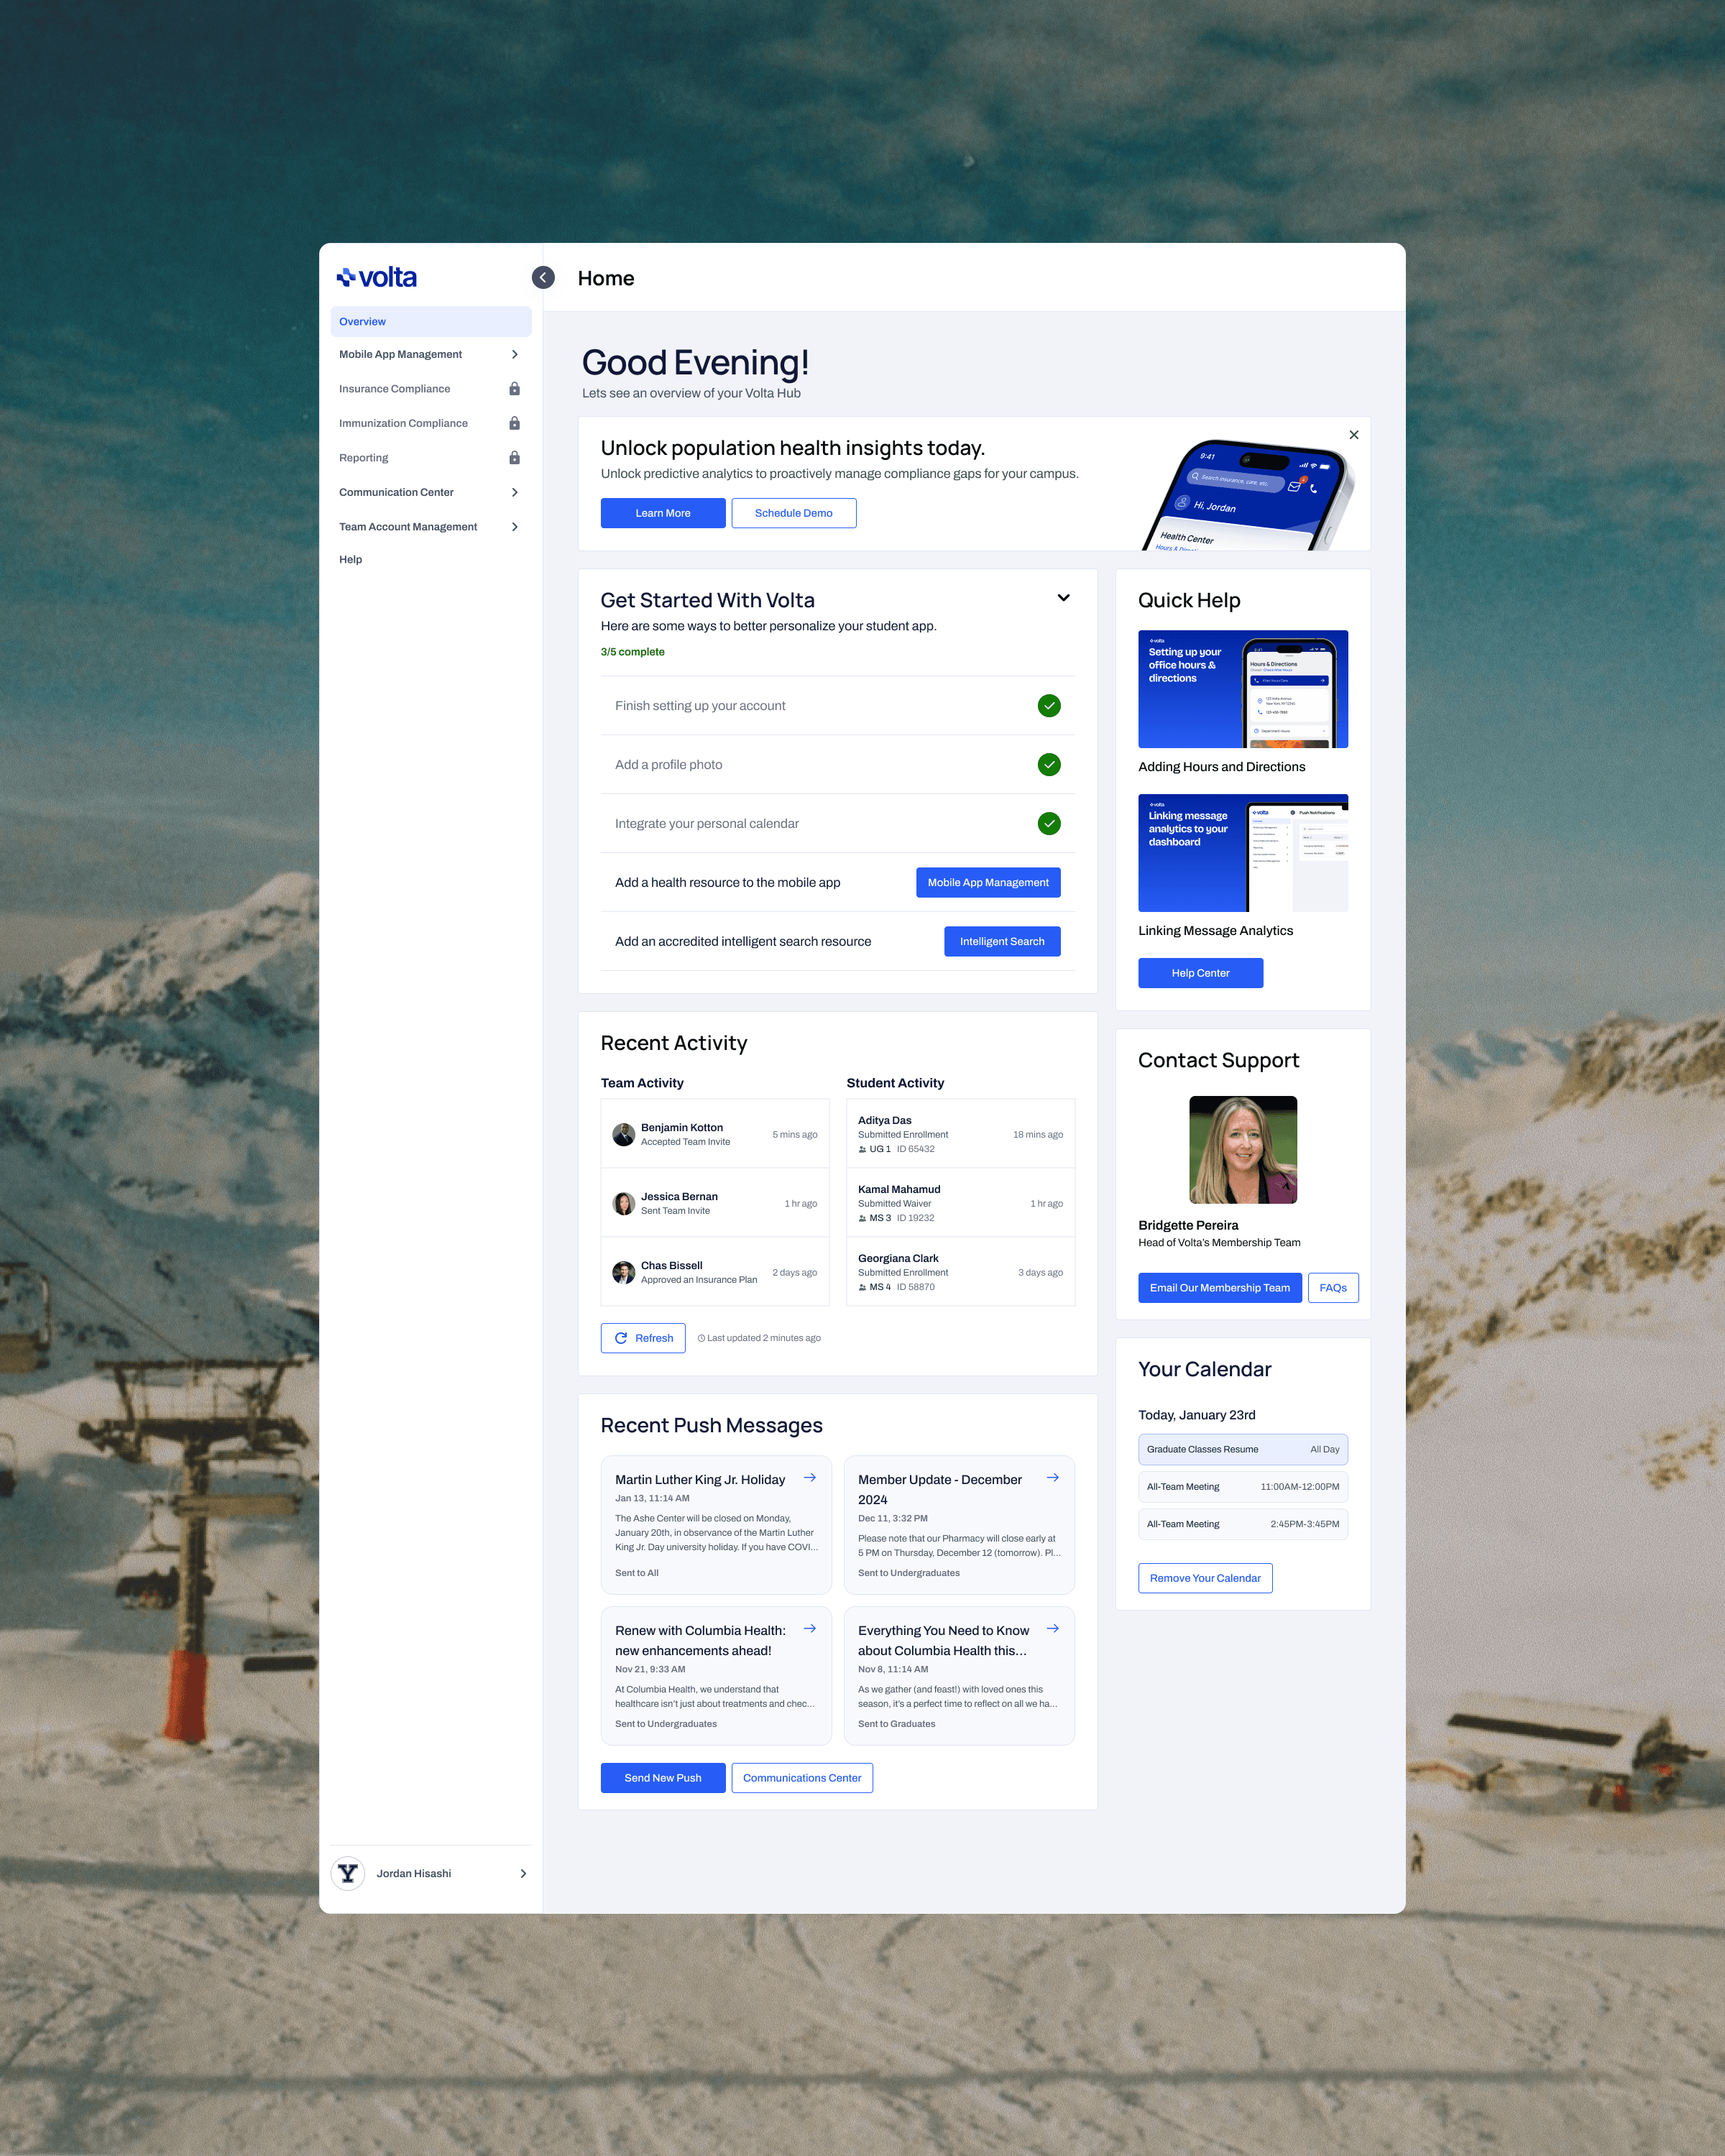Click arrow on Renew with Columbia Health message
Screen dimensions: 1725x2156
[x=810, y=1629]
